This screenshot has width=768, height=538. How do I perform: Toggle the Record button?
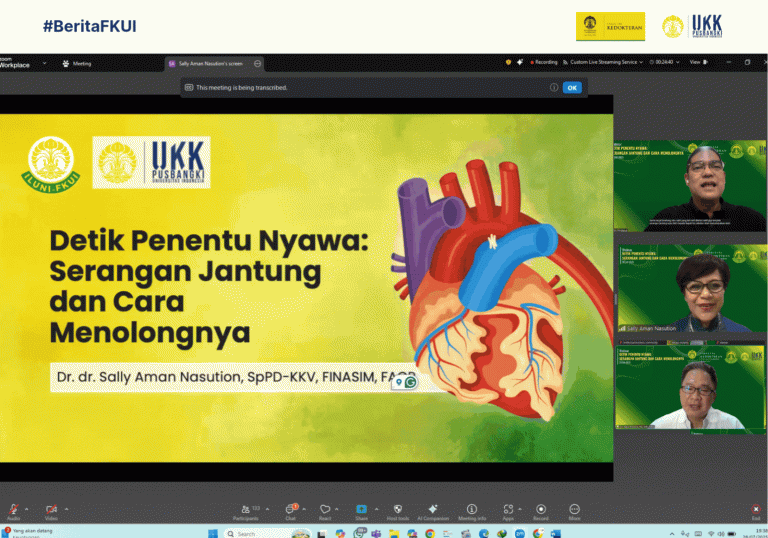[x=541, y=510]
